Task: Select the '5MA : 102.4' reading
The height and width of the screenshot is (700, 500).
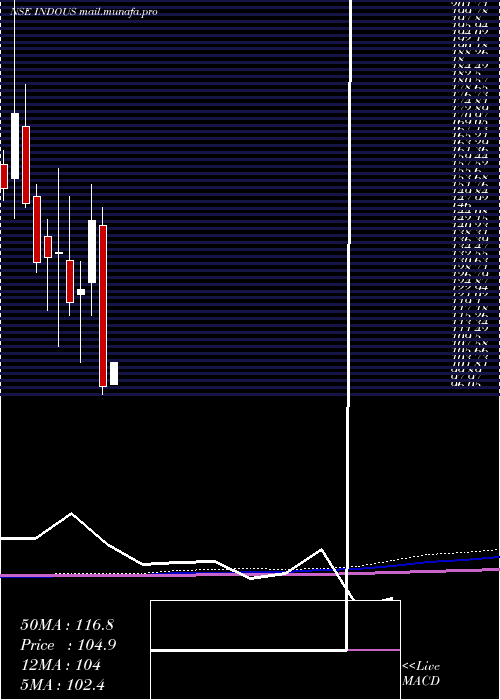Action: pos(62,685)
